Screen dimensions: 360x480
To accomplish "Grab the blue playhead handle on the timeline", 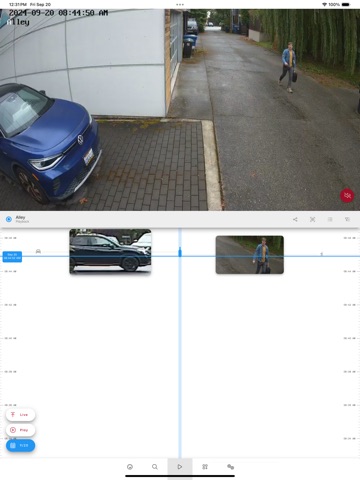I will tap(180, 252).
